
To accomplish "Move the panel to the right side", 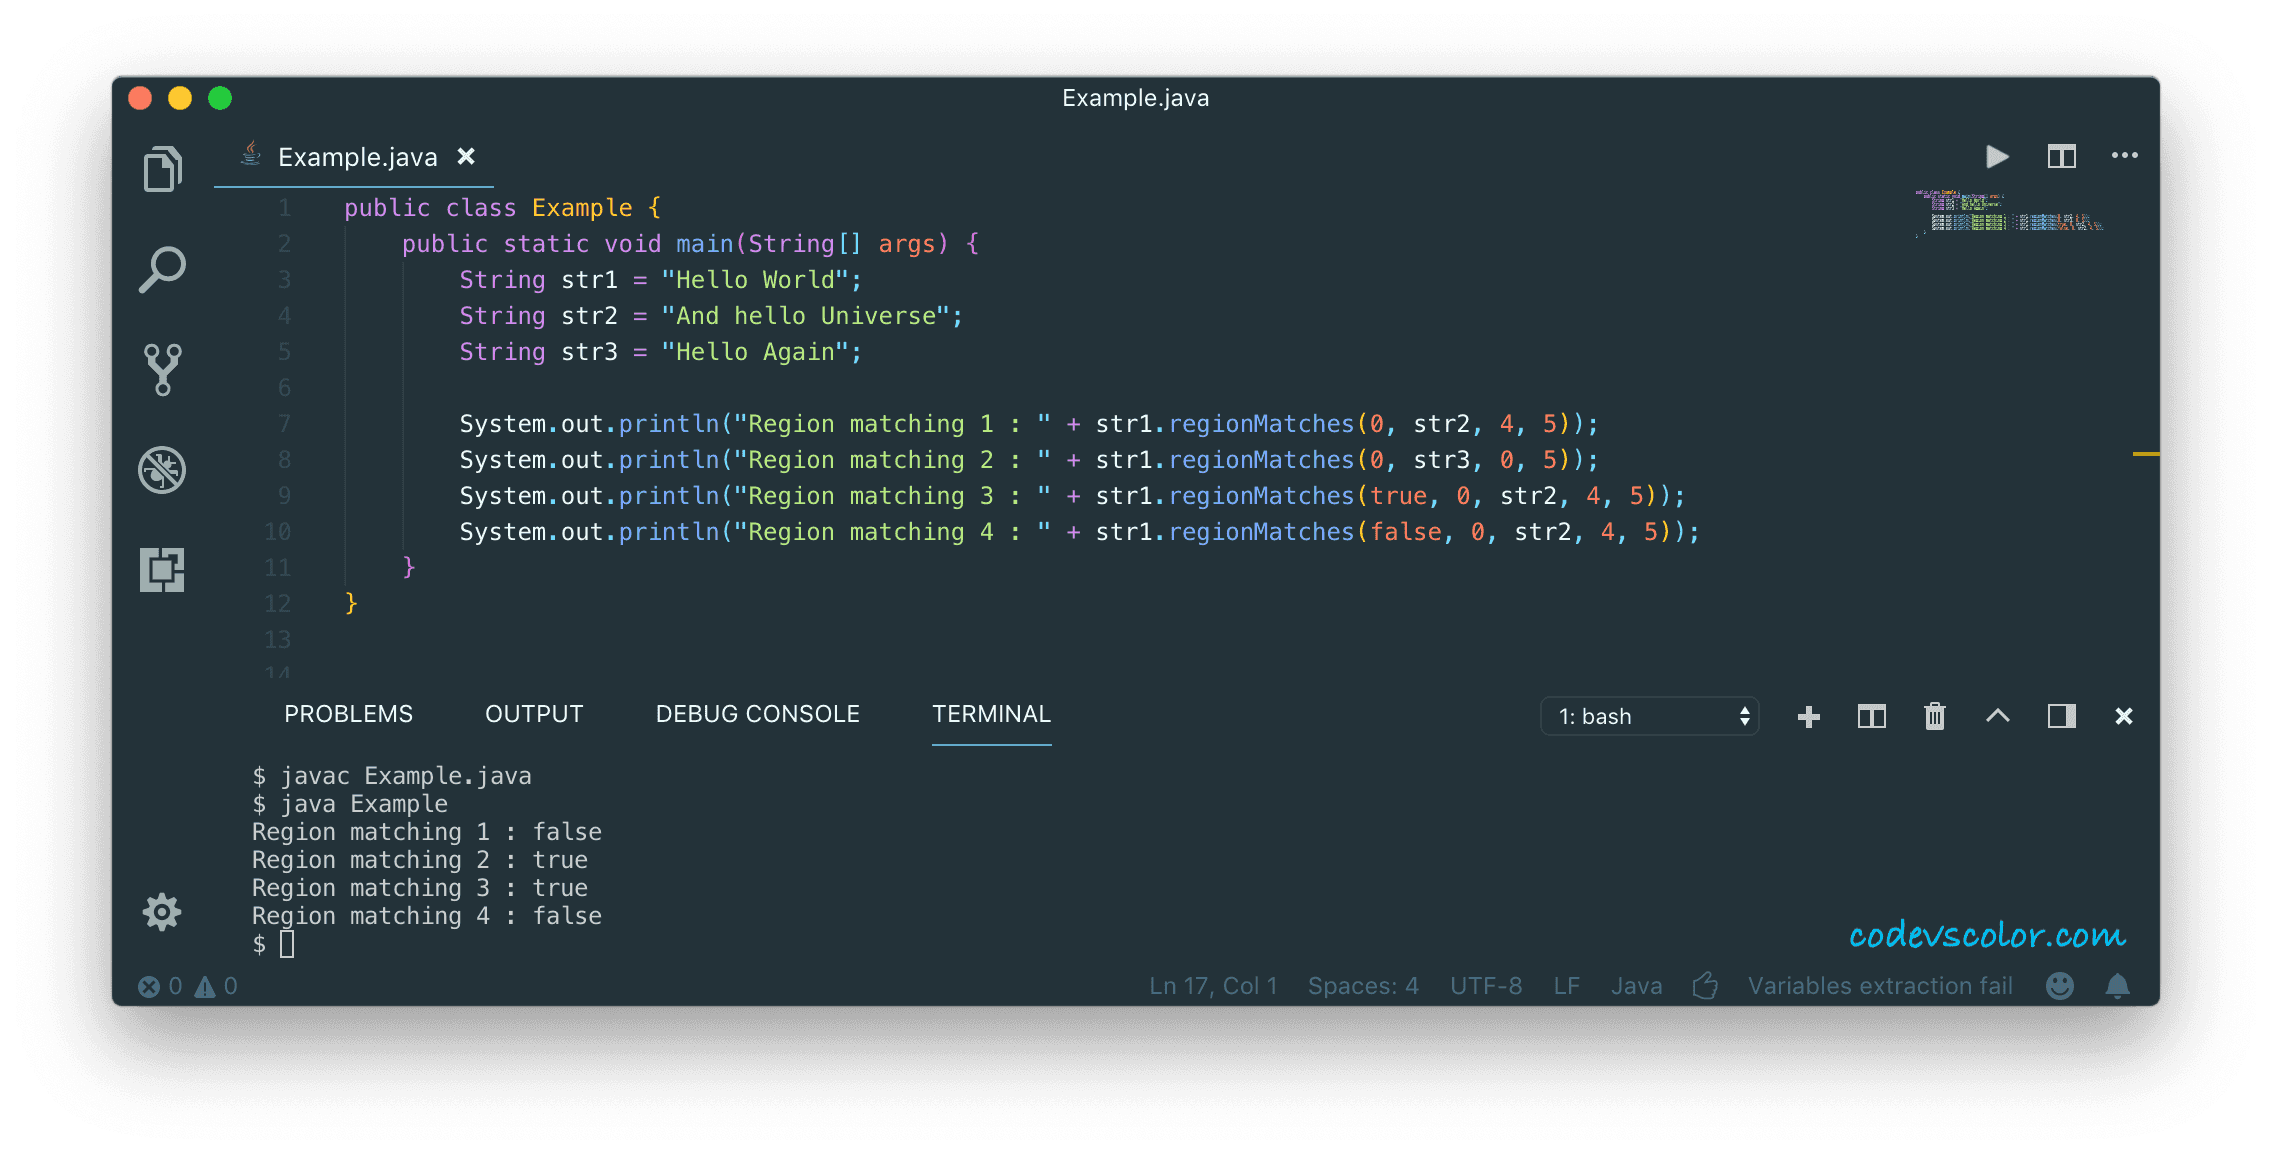I will [x=2061, y=716].
